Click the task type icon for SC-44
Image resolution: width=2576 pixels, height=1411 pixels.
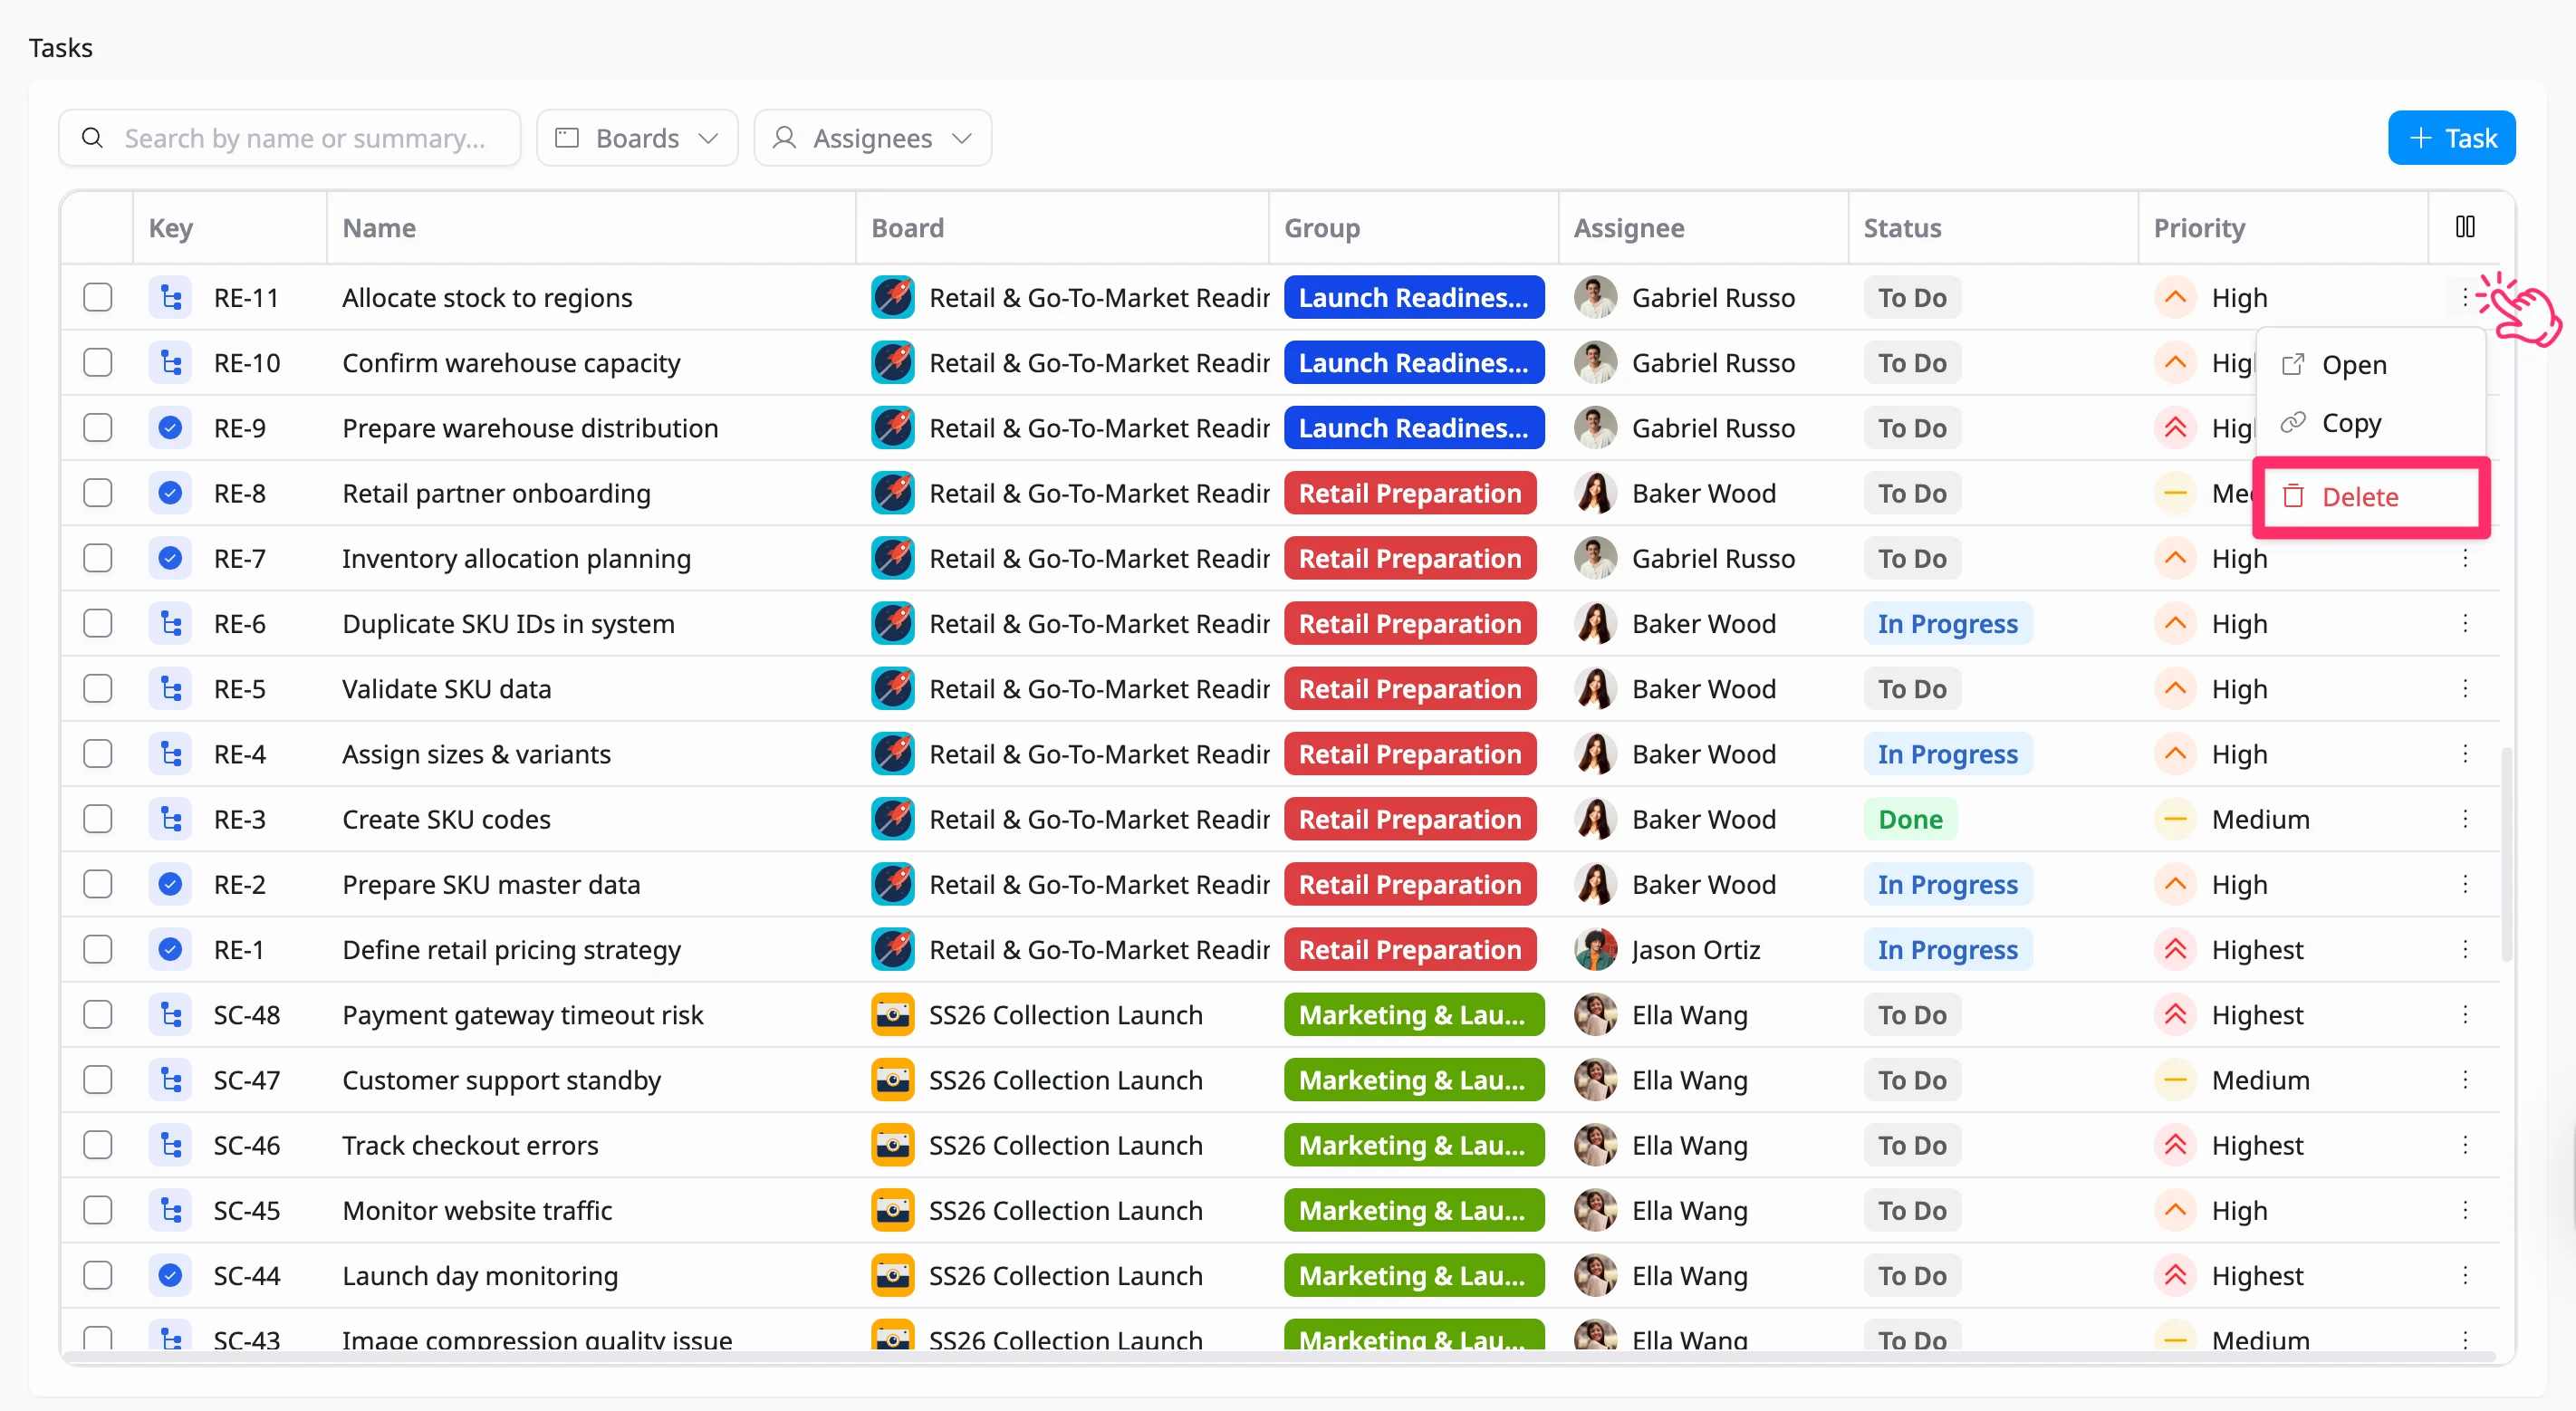[x=170, y=1276]
